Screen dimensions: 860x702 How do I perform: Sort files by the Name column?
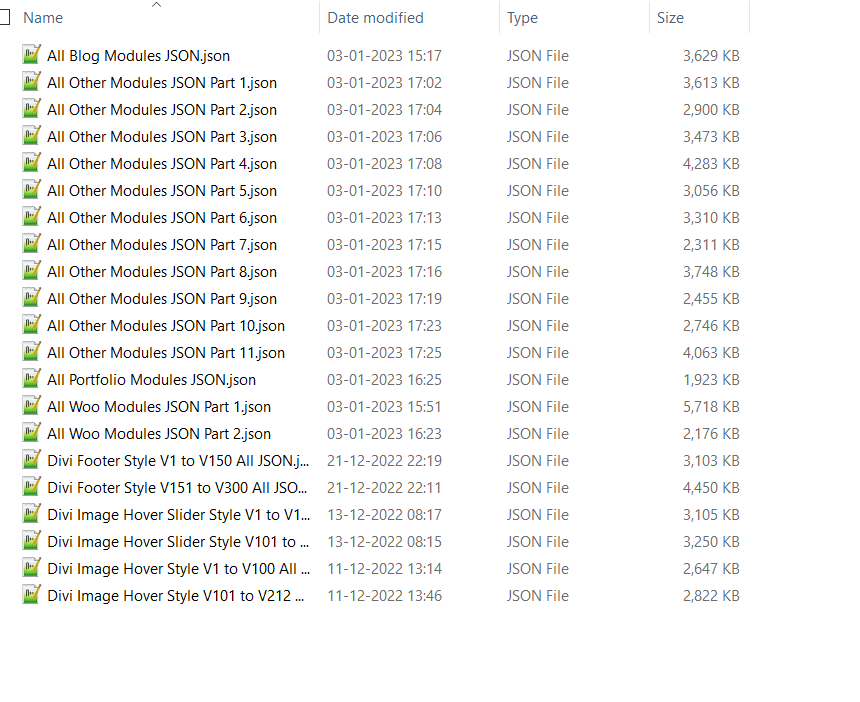(x=43, y=18)
